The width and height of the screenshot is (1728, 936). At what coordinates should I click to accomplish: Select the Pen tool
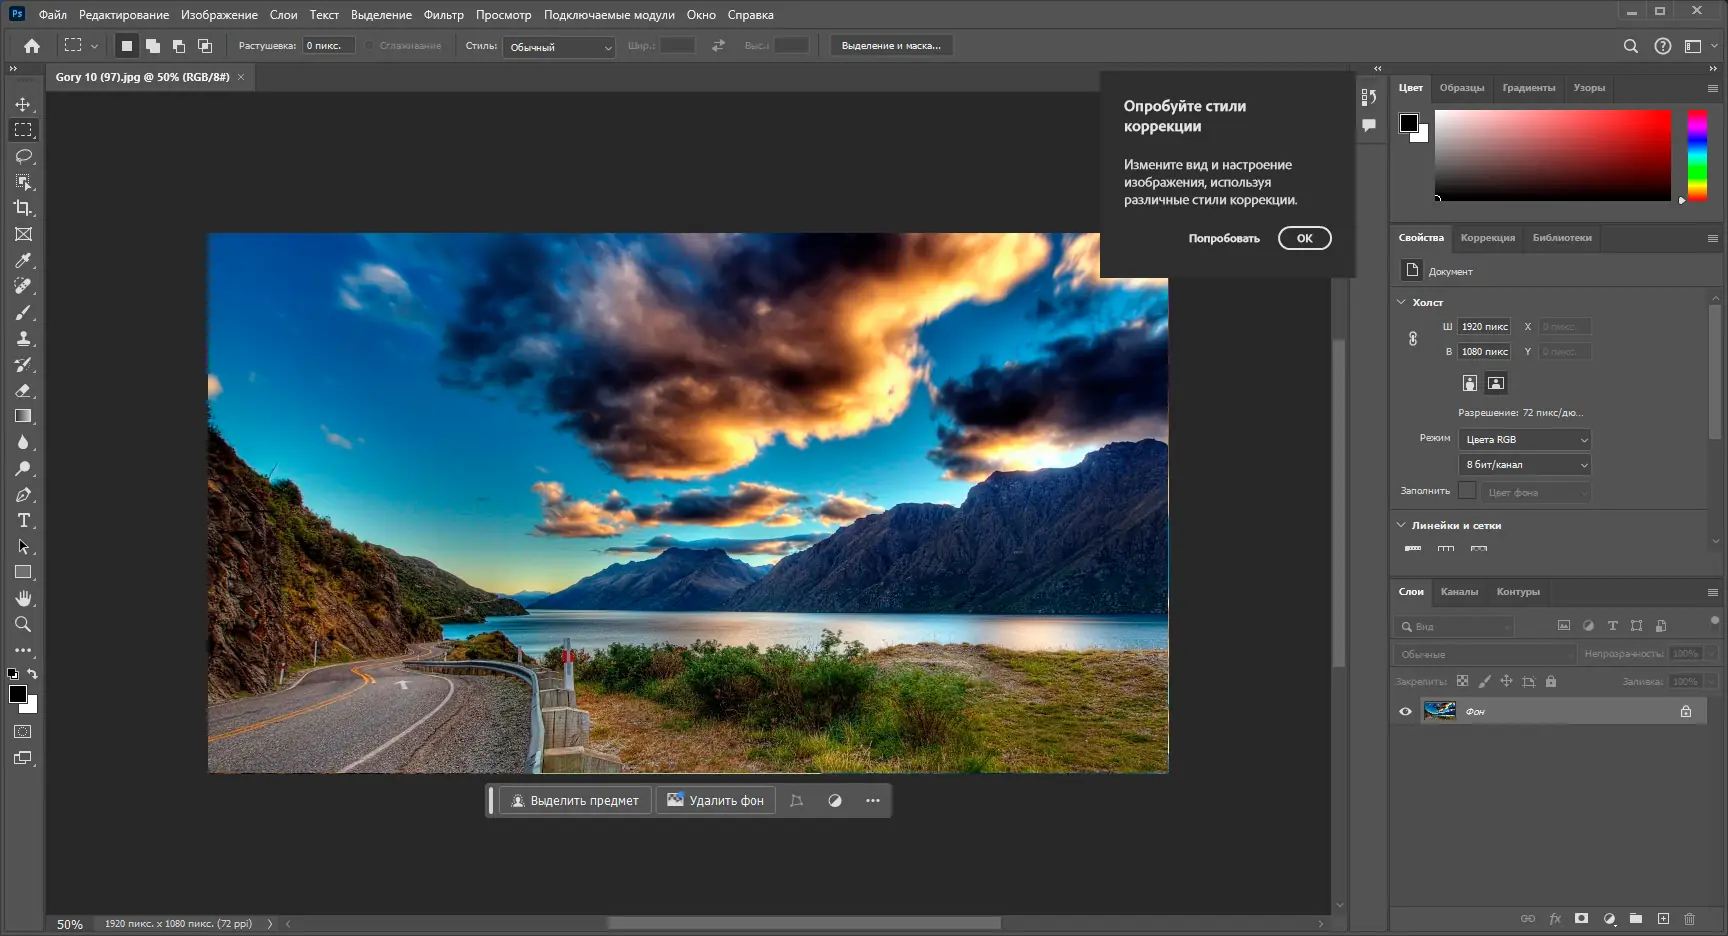click(23, 494)
